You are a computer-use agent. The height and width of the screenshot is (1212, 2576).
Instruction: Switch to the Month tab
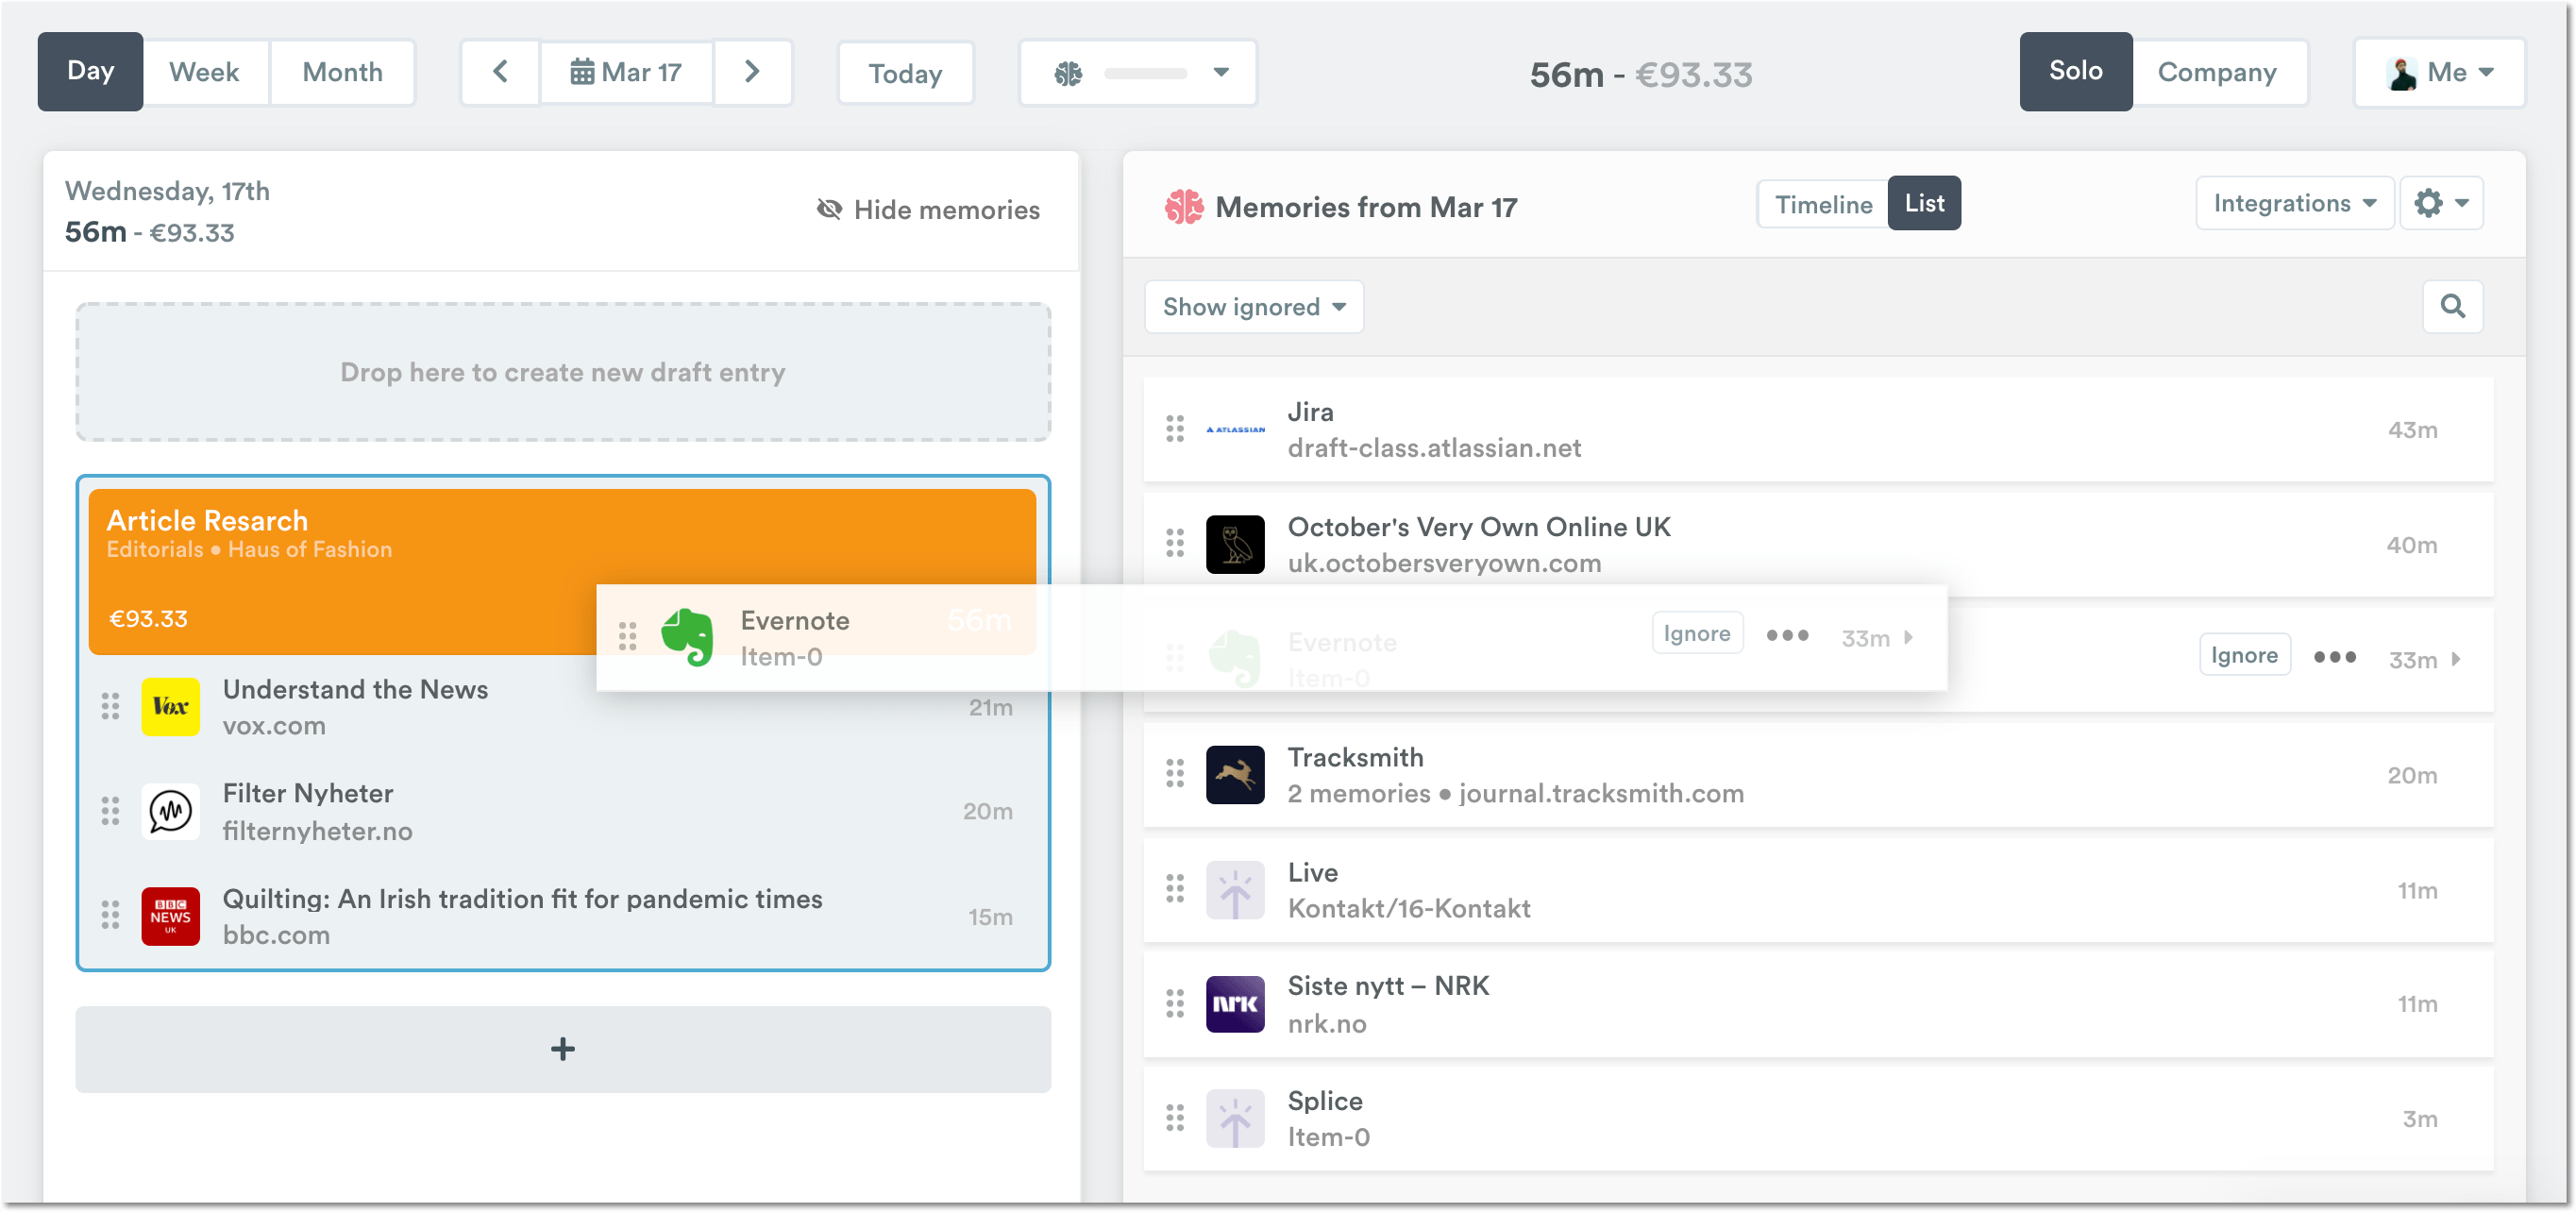click(x=342, y=72)
